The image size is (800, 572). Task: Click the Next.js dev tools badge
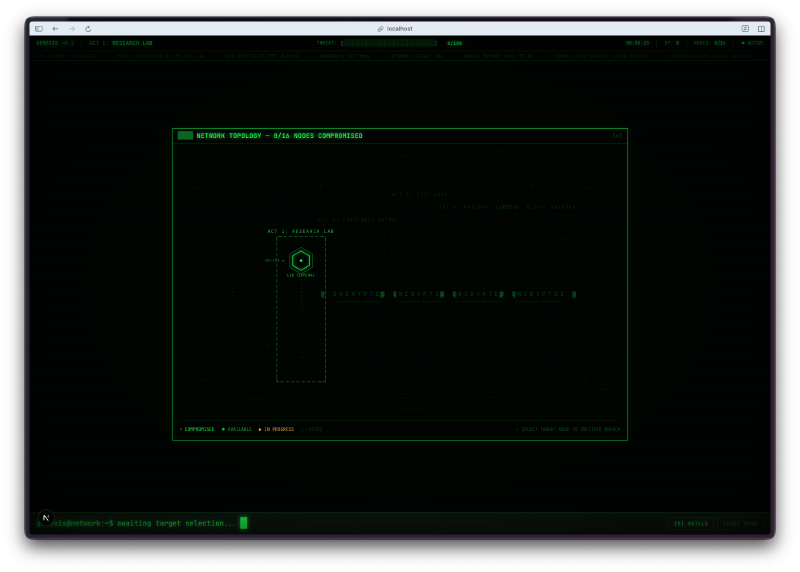click(45, 518)
